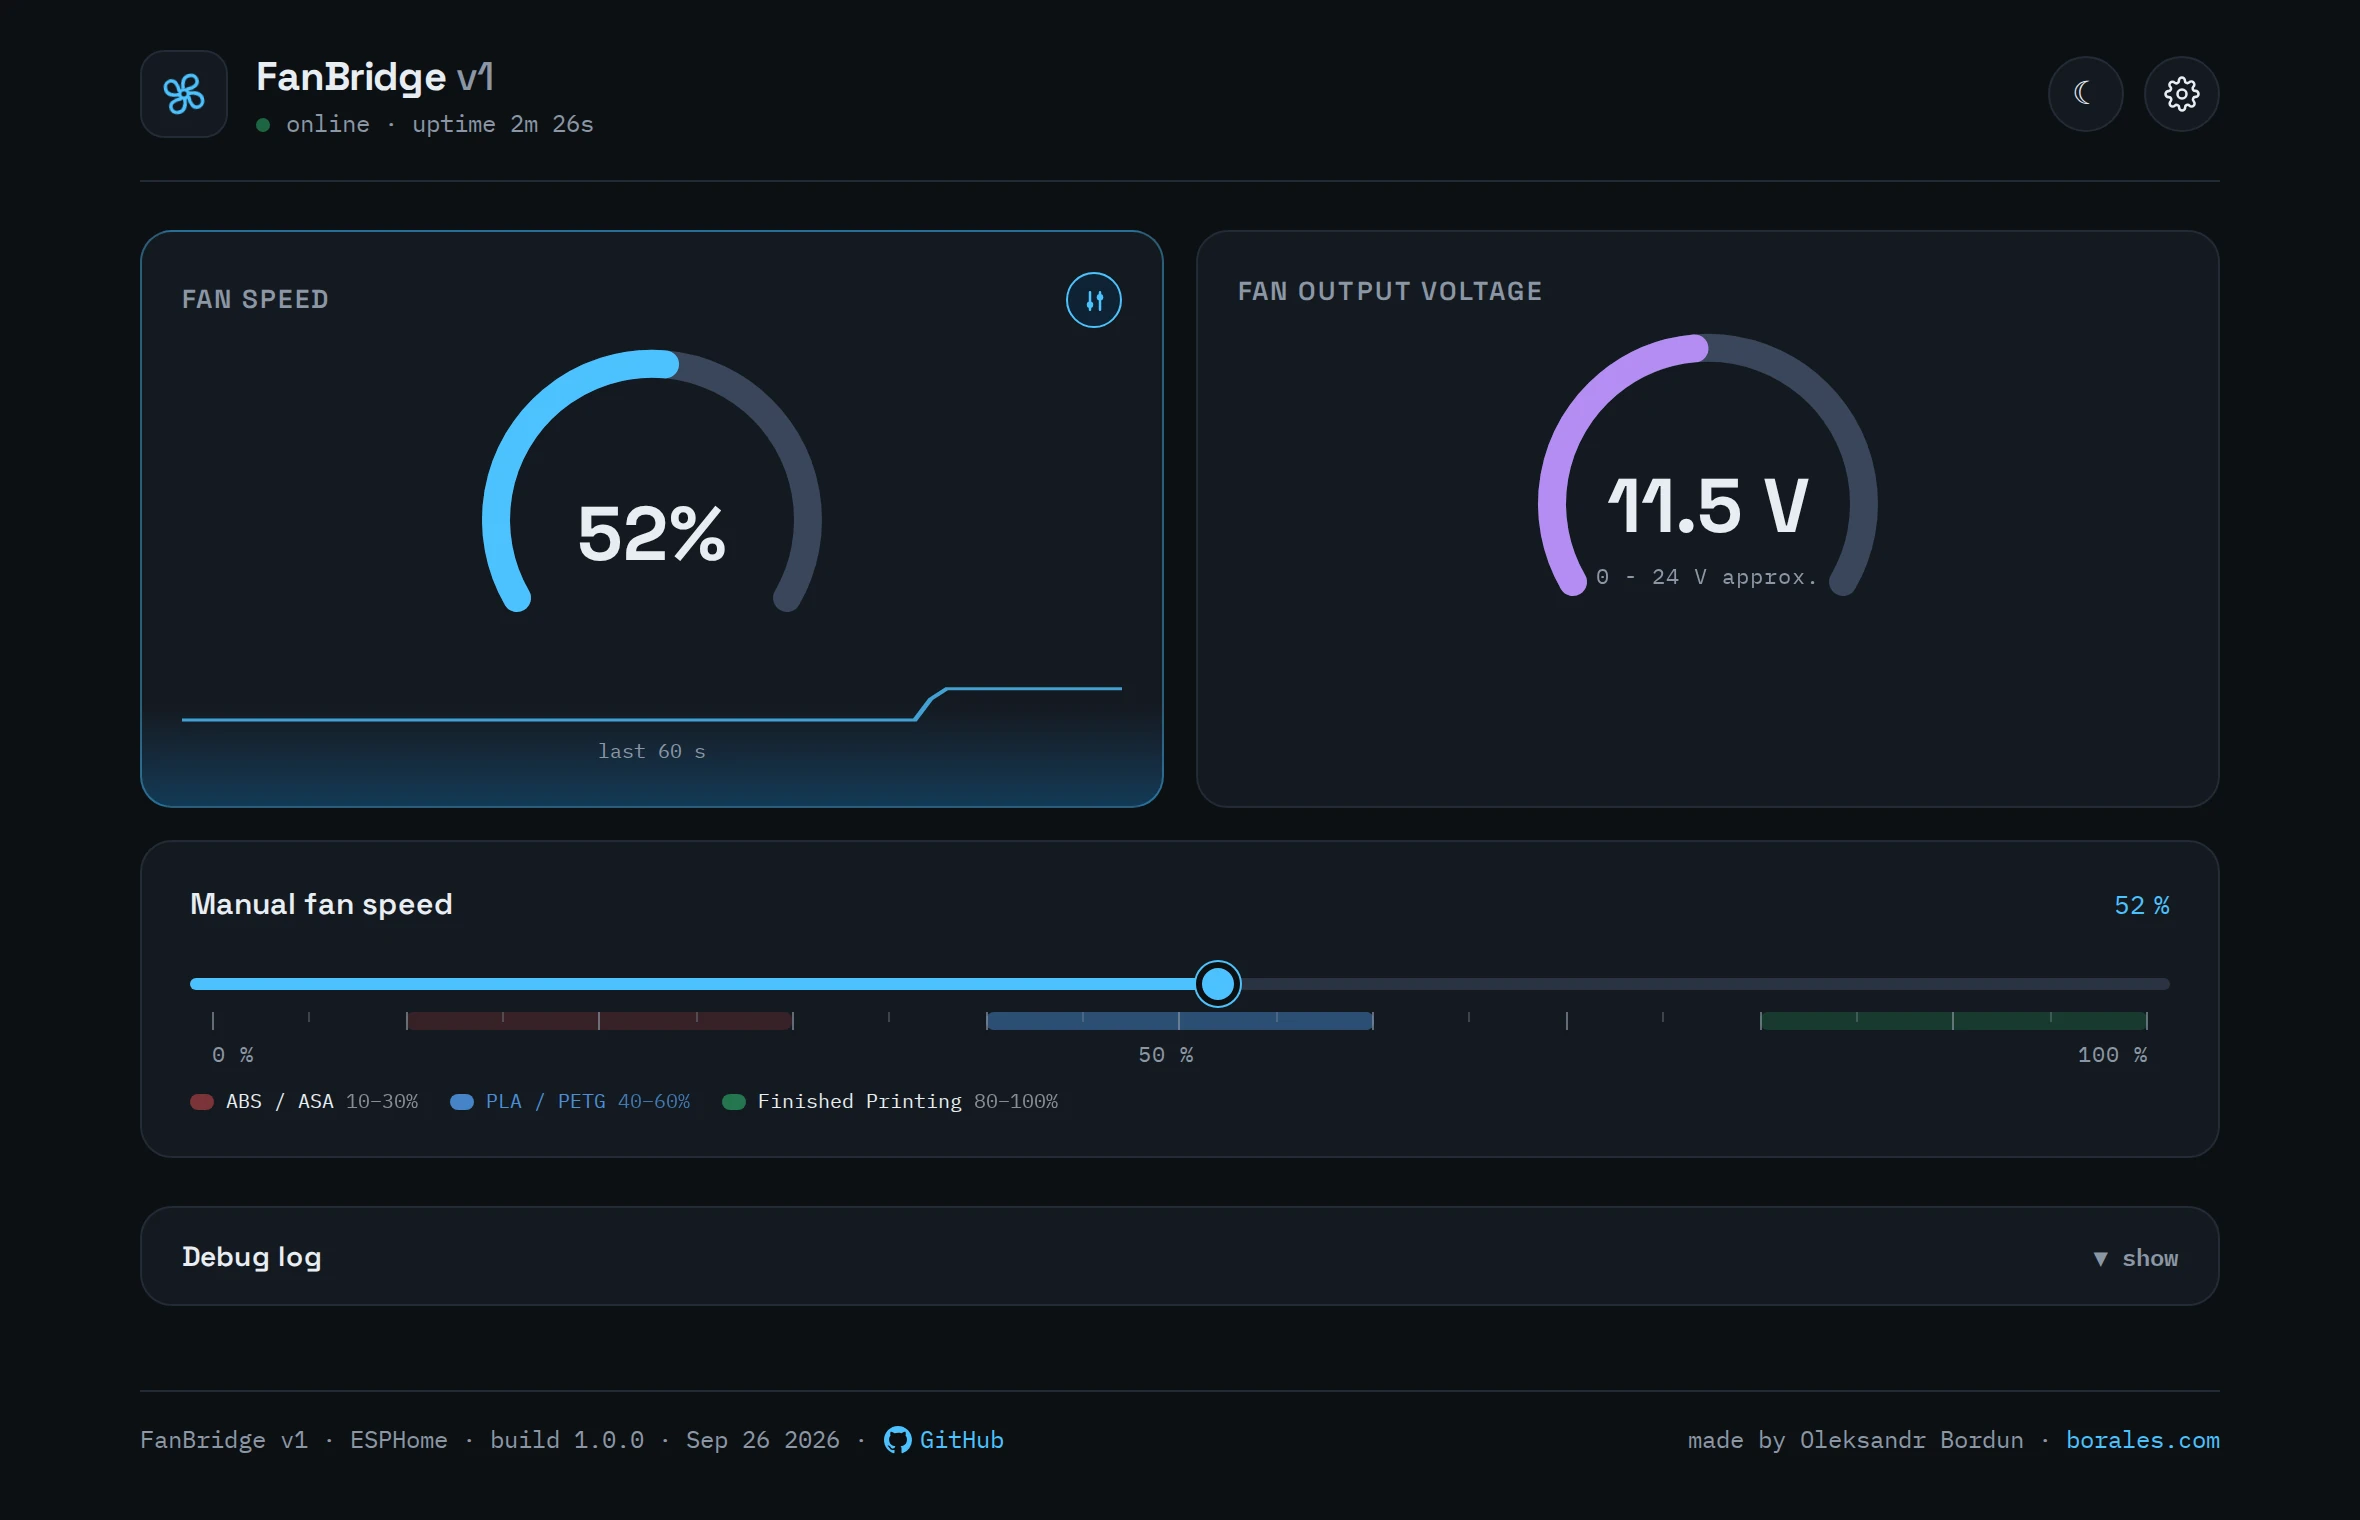Image resolution: width=2360 pixels, height=1520 pixels.
Task: Click the "52 %" manual speed value
Action: pyautogui.click(x=2141, y=905)
